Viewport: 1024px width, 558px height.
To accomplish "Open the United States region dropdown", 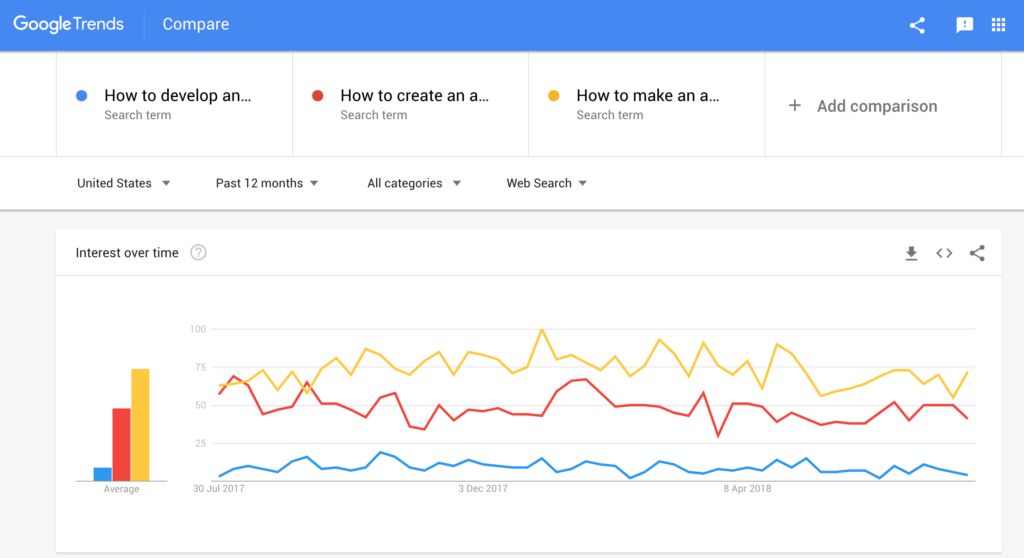I will coord(123,183).
